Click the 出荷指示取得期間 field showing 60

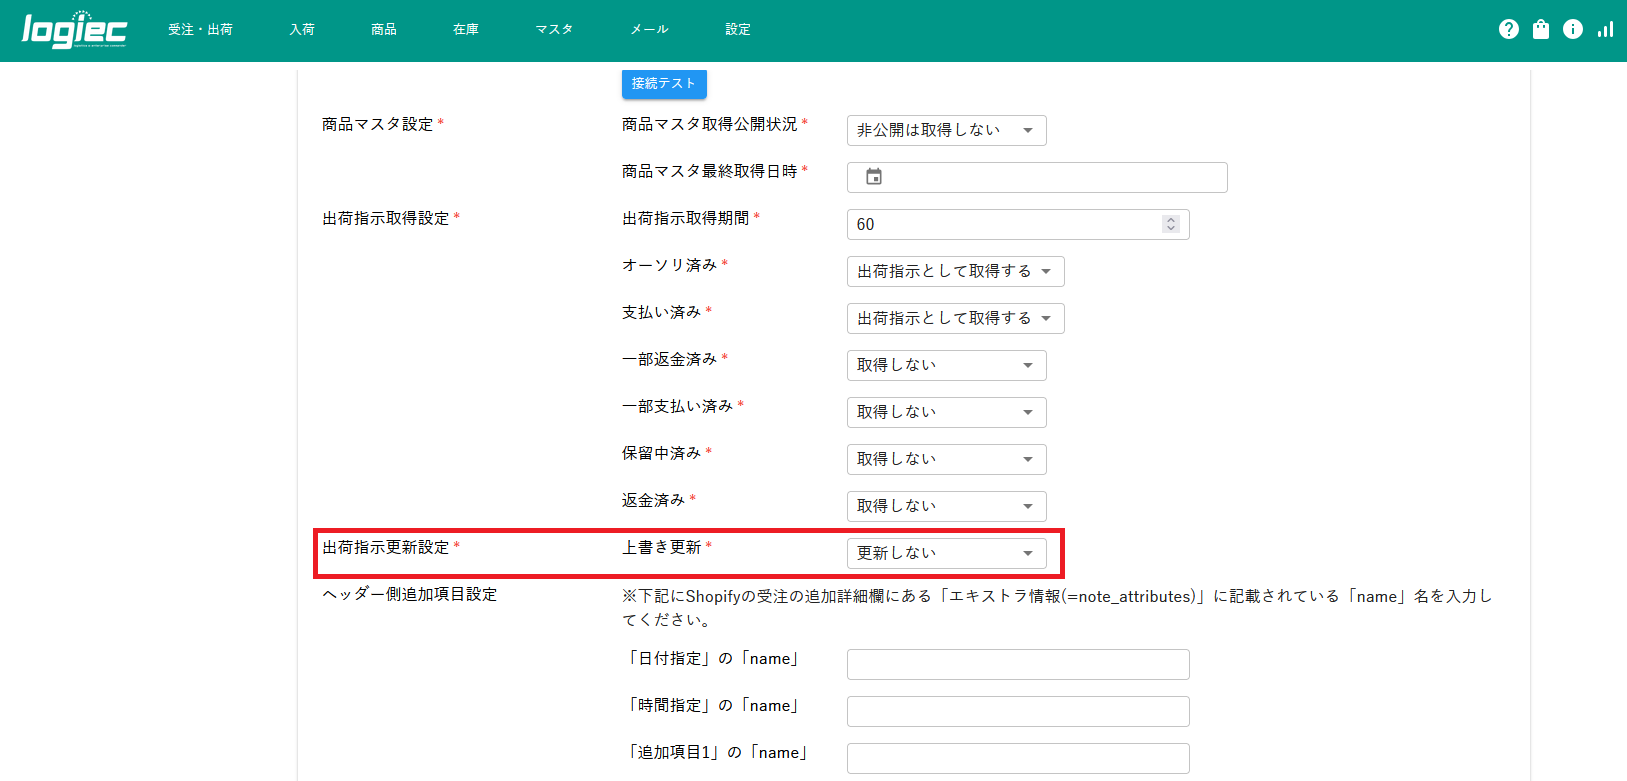pos(1000,224)
